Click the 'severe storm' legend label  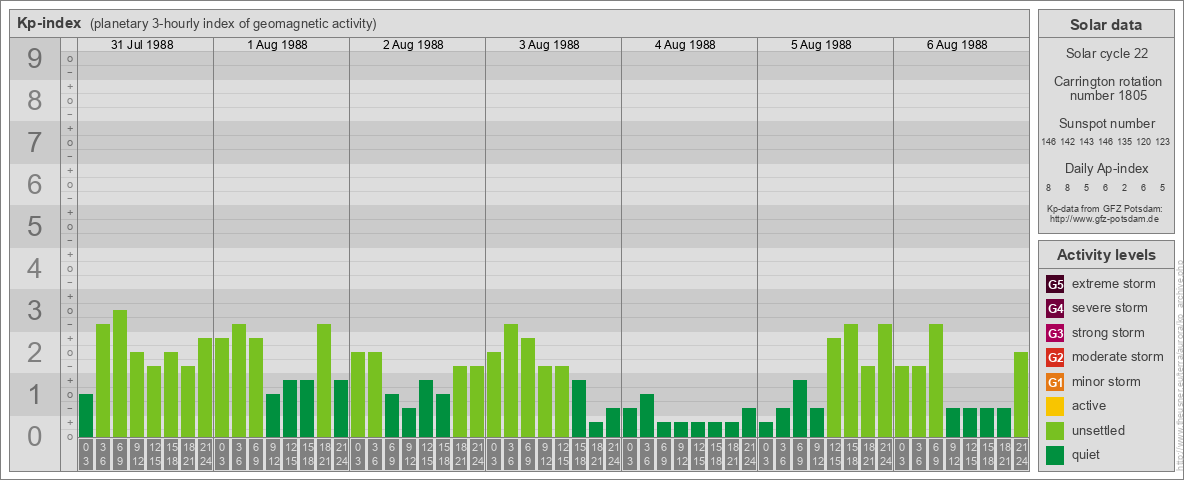pyautogui.click(x=1110, y=308)
